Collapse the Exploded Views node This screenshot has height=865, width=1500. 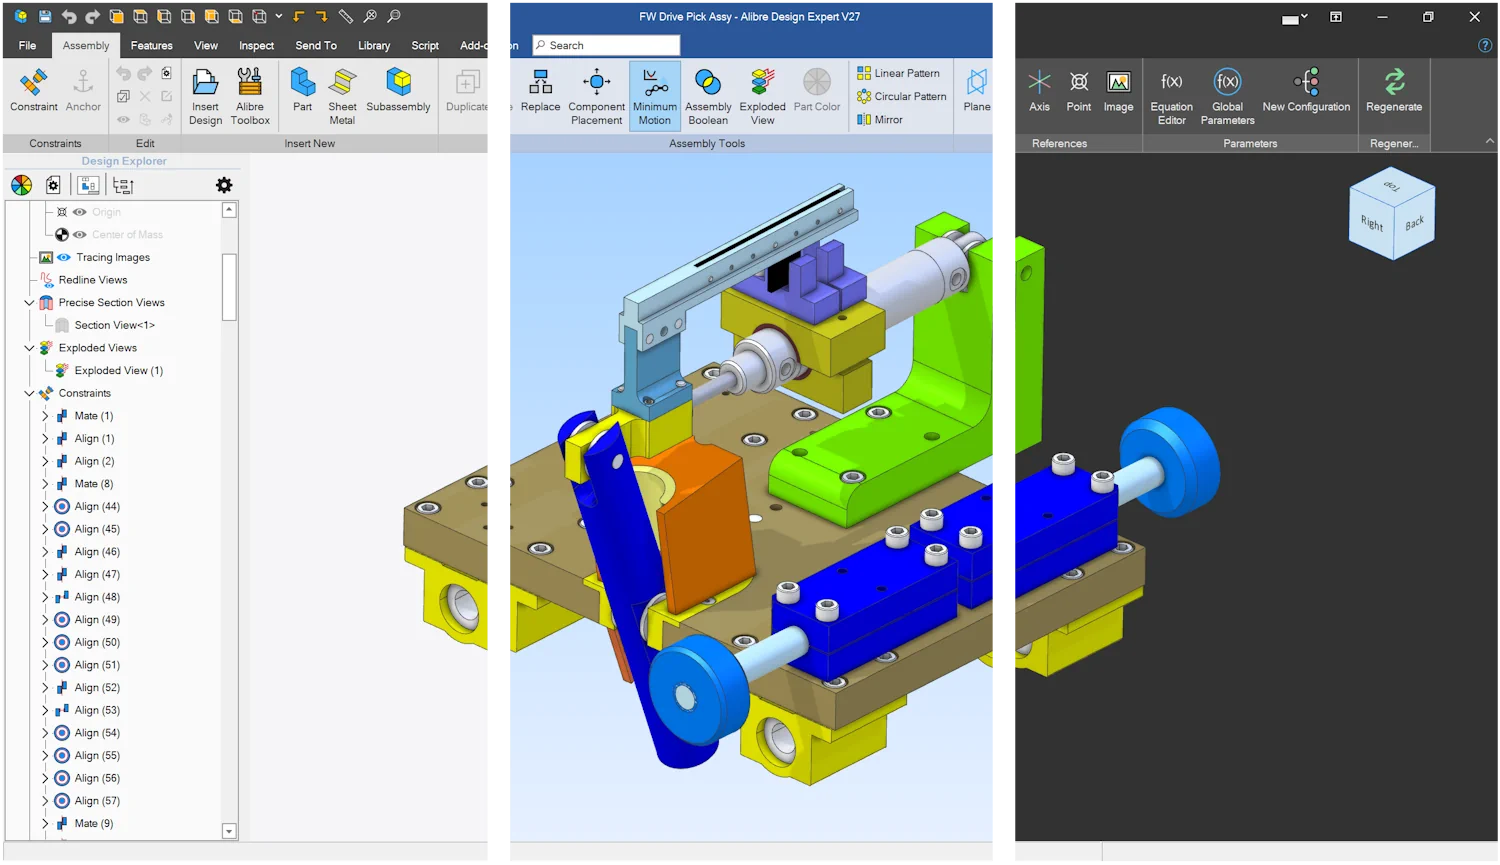tap(29, 347)
